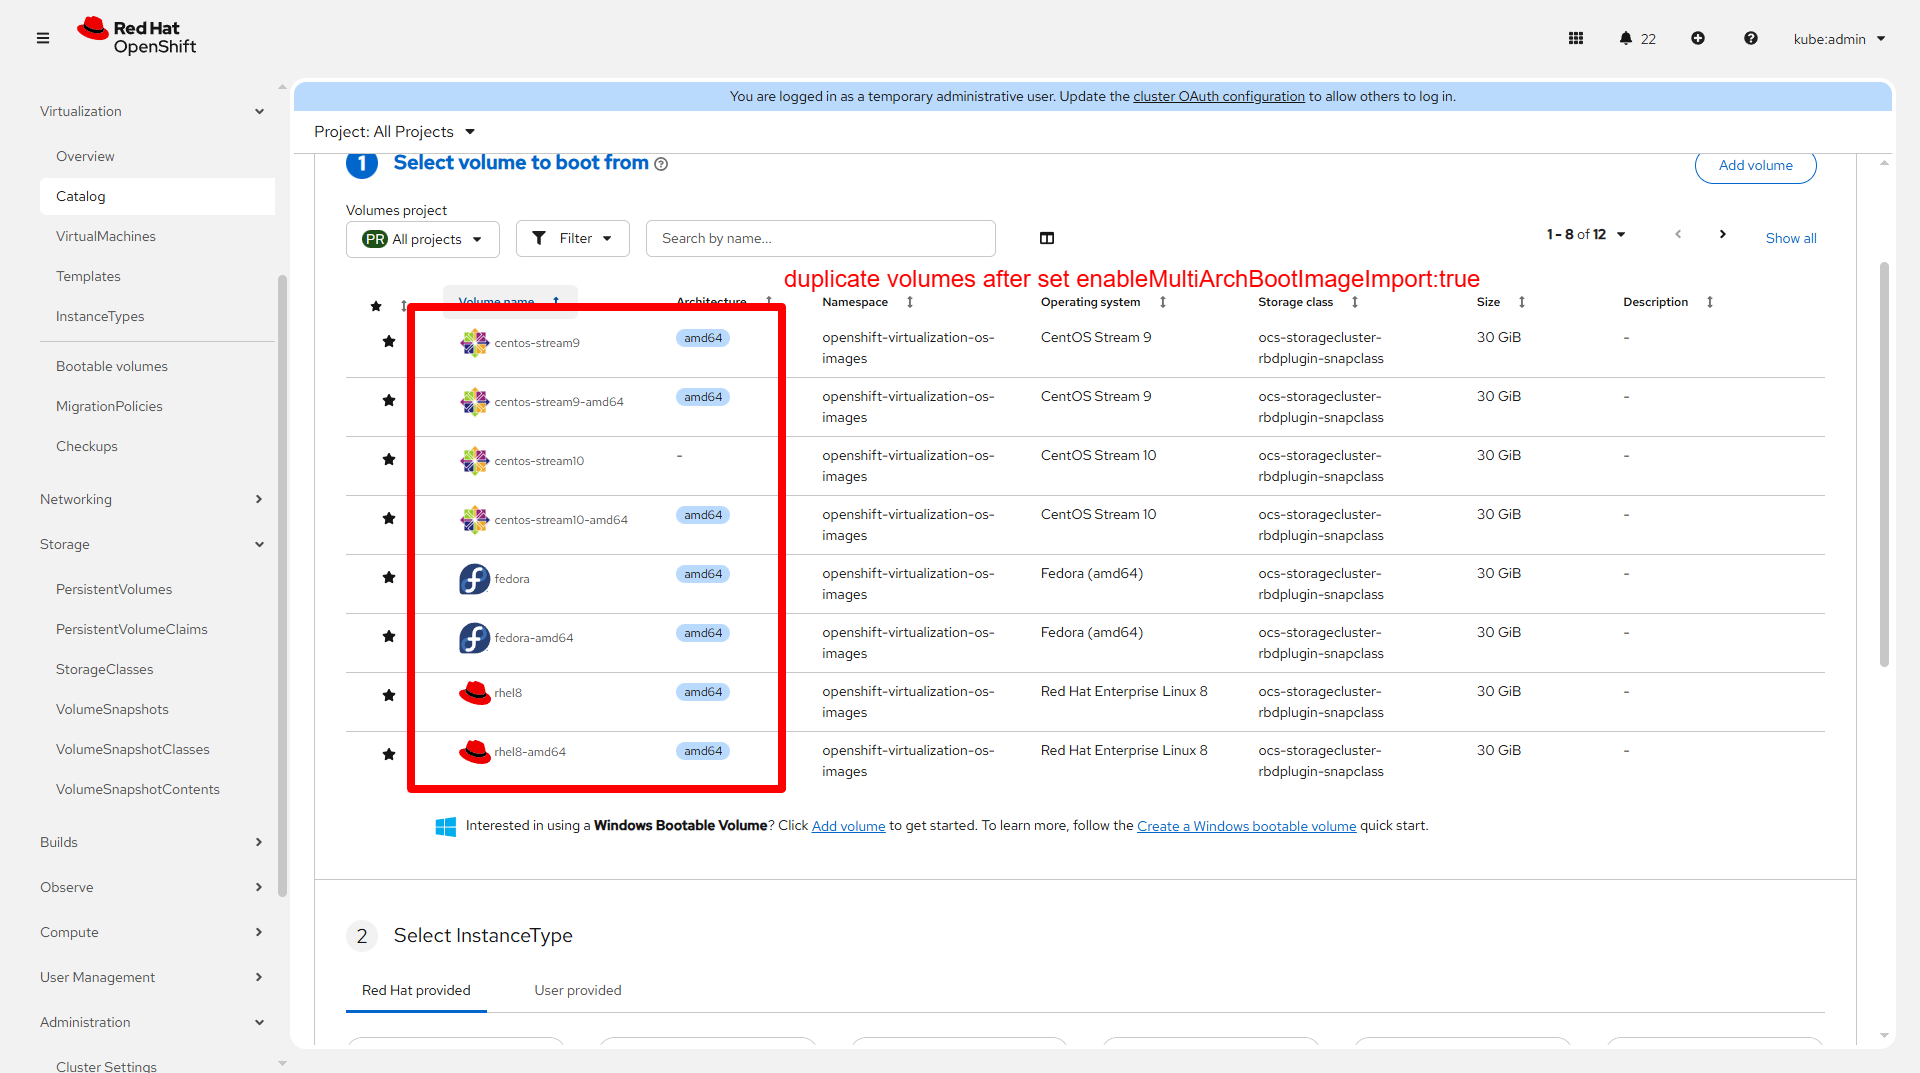Click the Fedora logo for fedora-amd64 row
The image size is (1920, 1073).
[474, 638]
